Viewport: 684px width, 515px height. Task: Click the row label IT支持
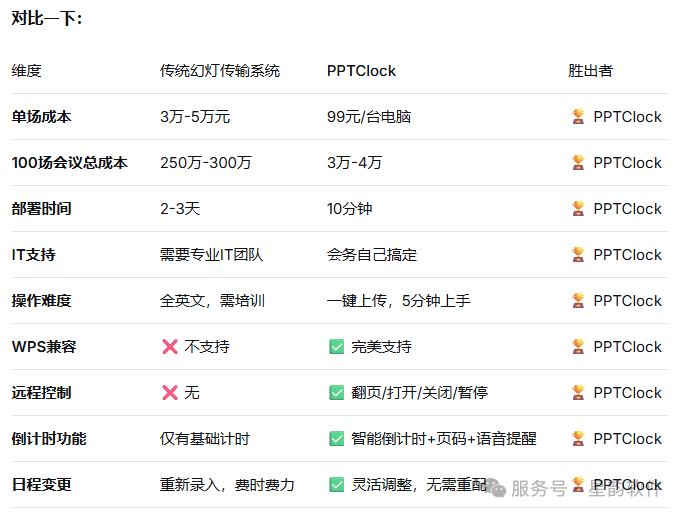coord(34,255)
